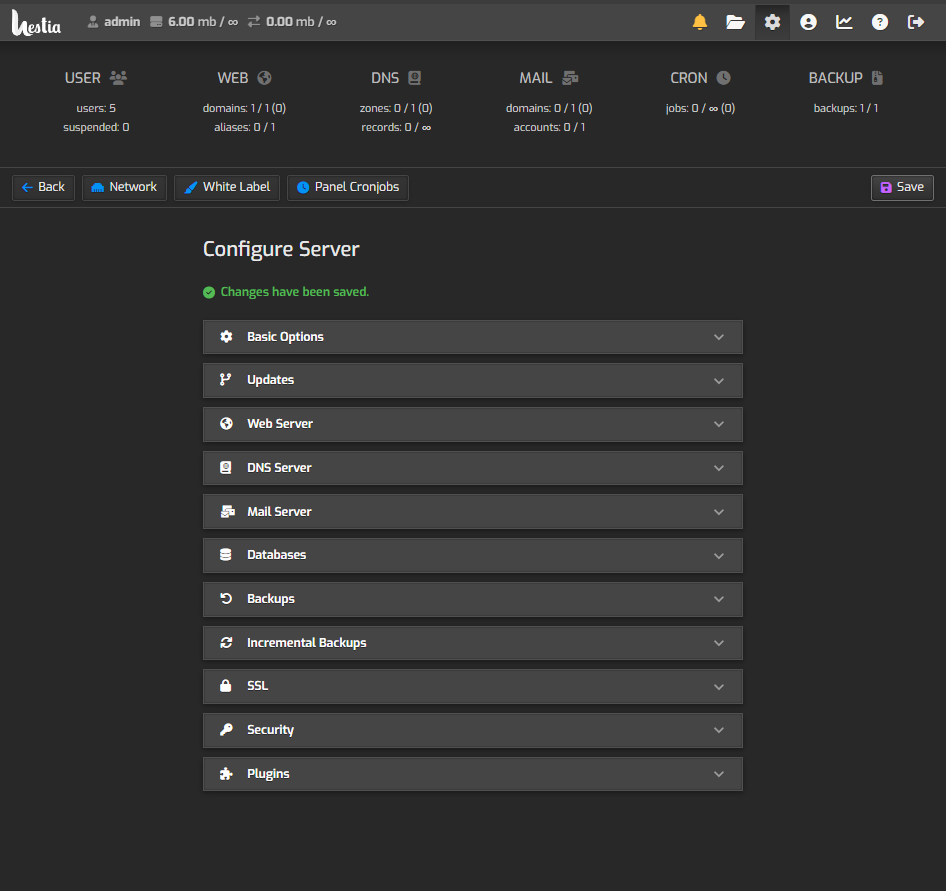Click the Hestia logo
Screen dimensions: 946x891
tap(36, 23)
